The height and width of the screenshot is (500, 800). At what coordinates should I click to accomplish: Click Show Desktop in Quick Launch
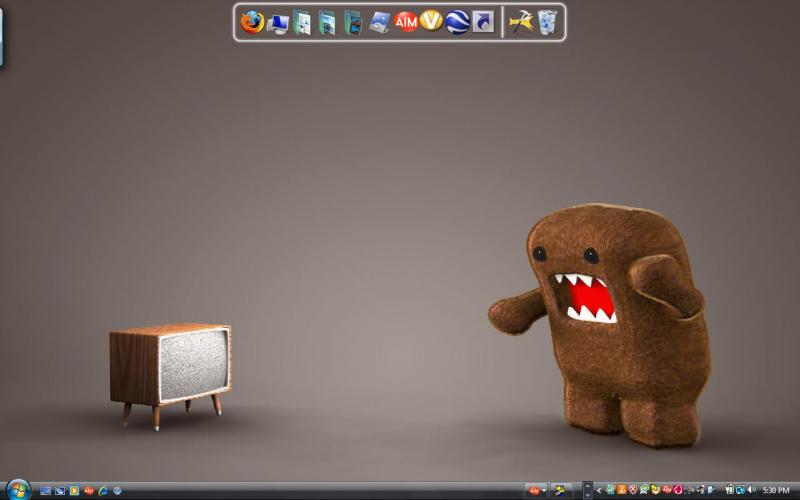tap(45, 491)
